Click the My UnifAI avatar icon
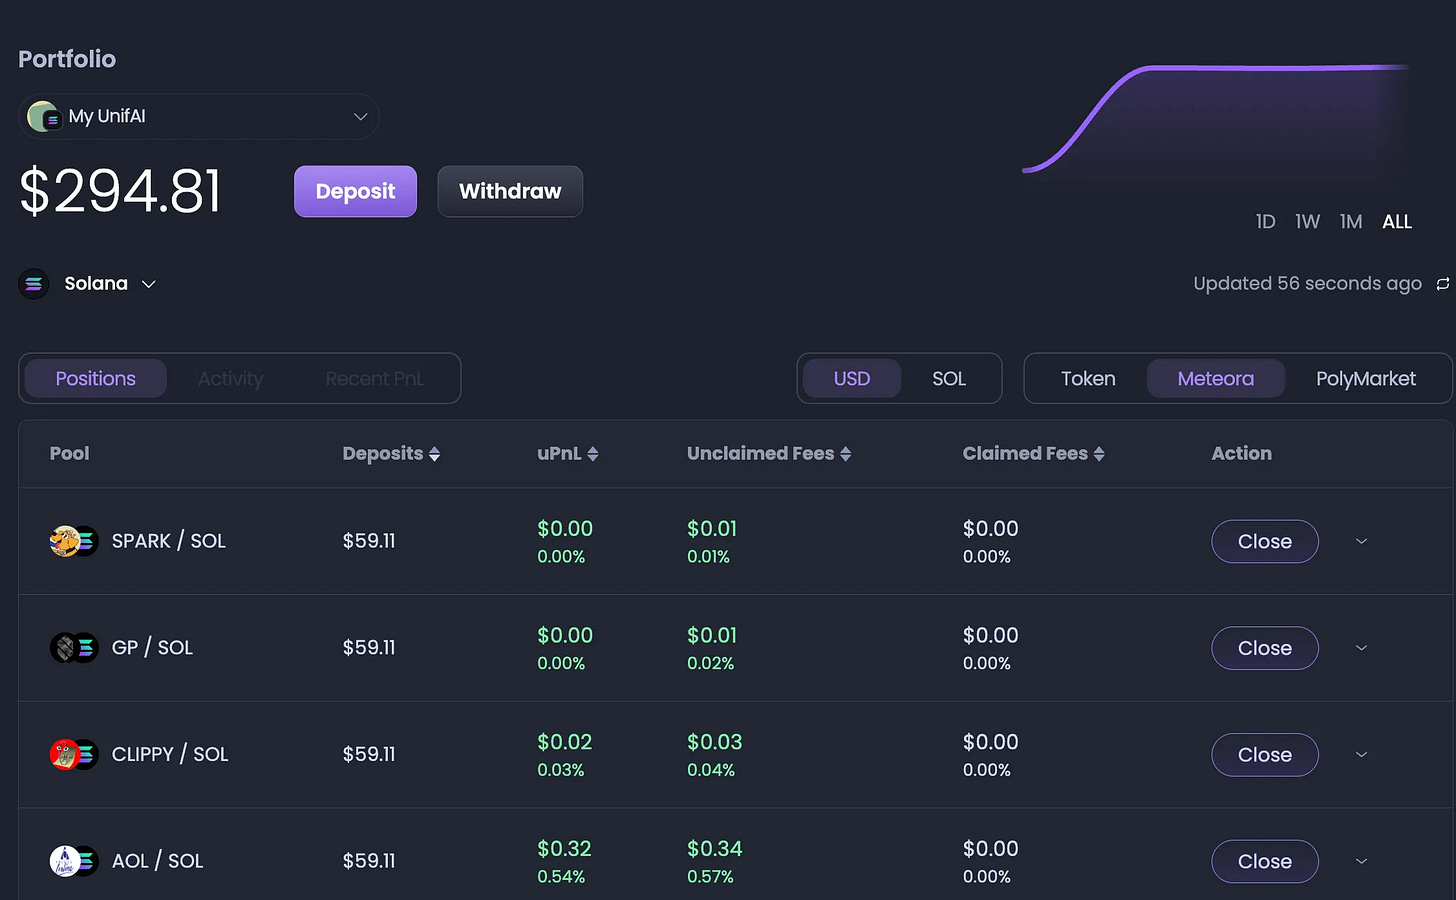This screenshot has width=1456, height=900. coord(44,117)
